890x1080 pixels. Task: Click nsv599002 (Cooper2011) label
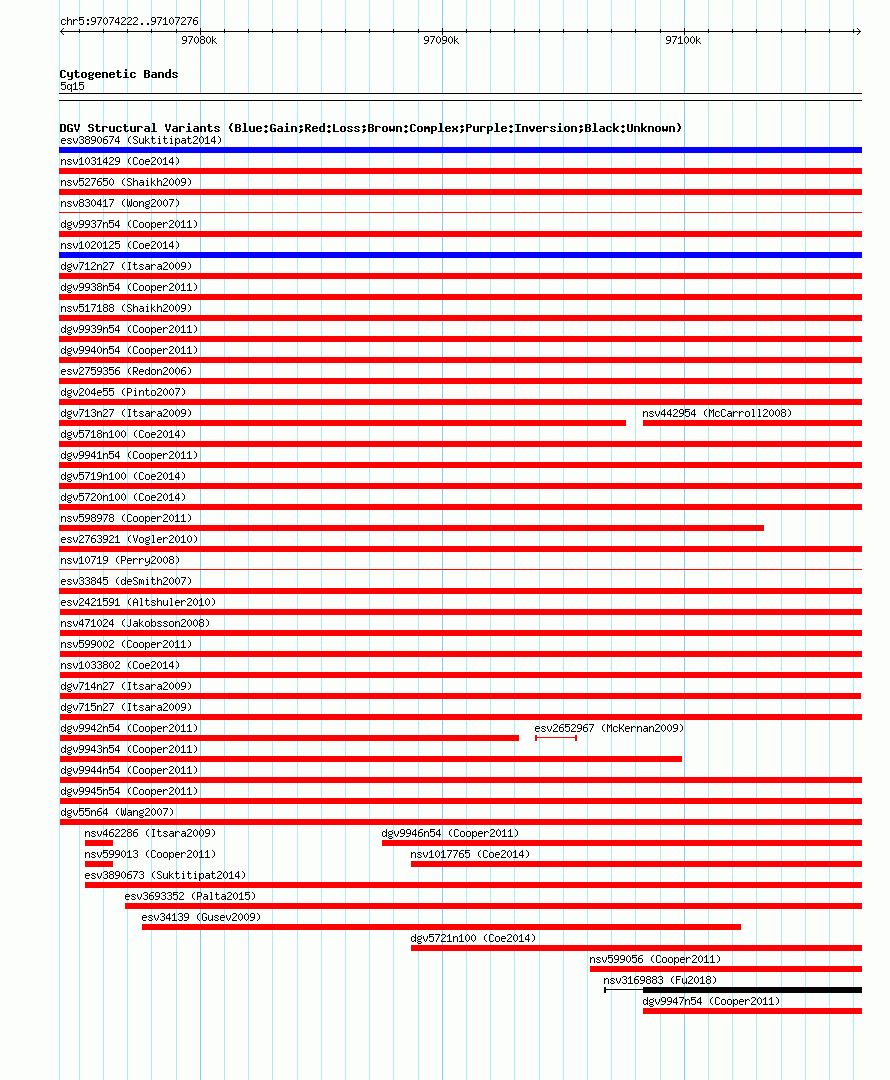(x=126, y=645)
